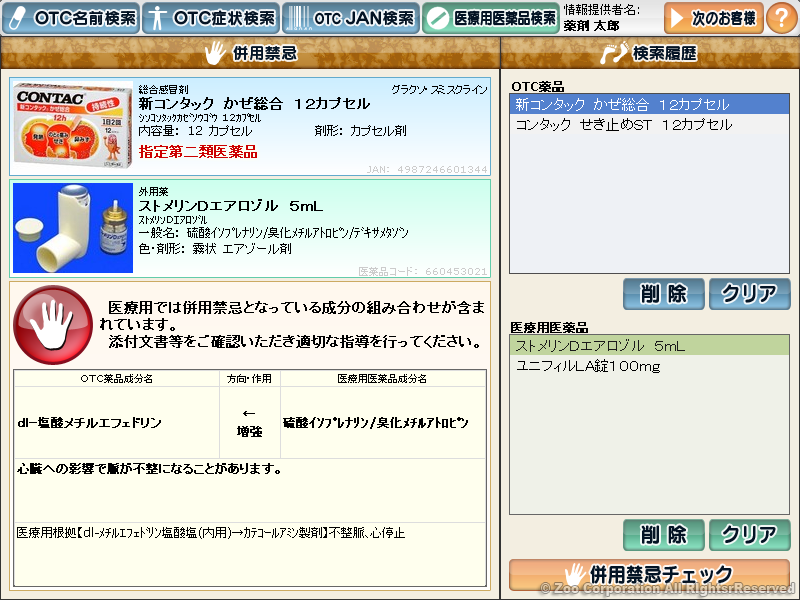Image resolution: width=800 pixels, height=600 pixels.
Task: Click クリア under the OTC薬品 list
Action: [749, 293]
